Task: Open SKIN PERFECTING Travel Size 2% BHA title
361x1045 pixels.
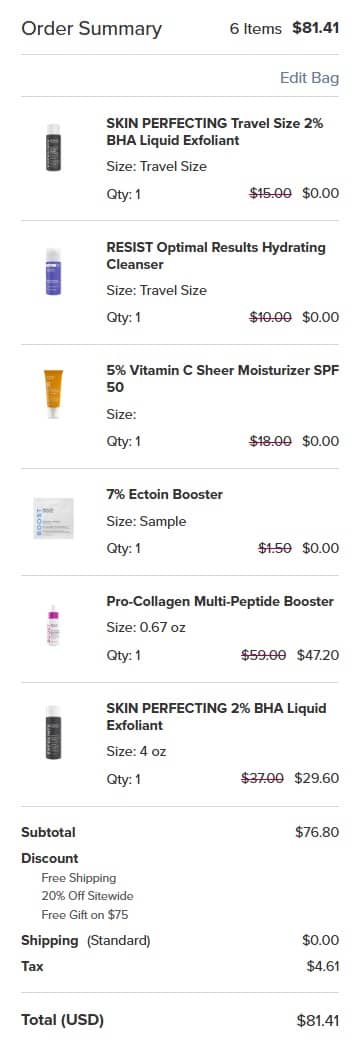Action: (214, 132)
